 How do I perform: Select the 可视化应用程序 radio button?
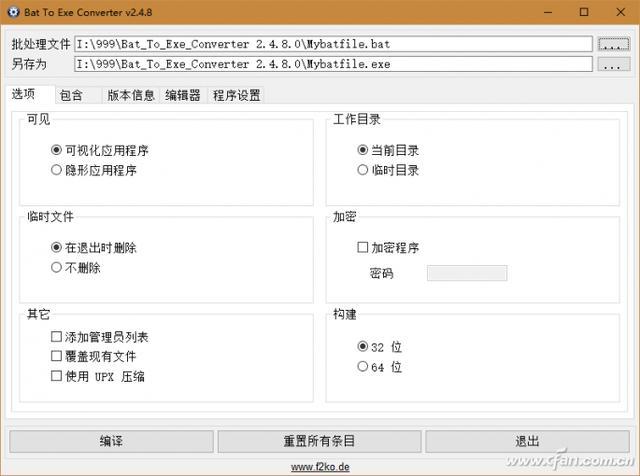(x=56, y=150)
